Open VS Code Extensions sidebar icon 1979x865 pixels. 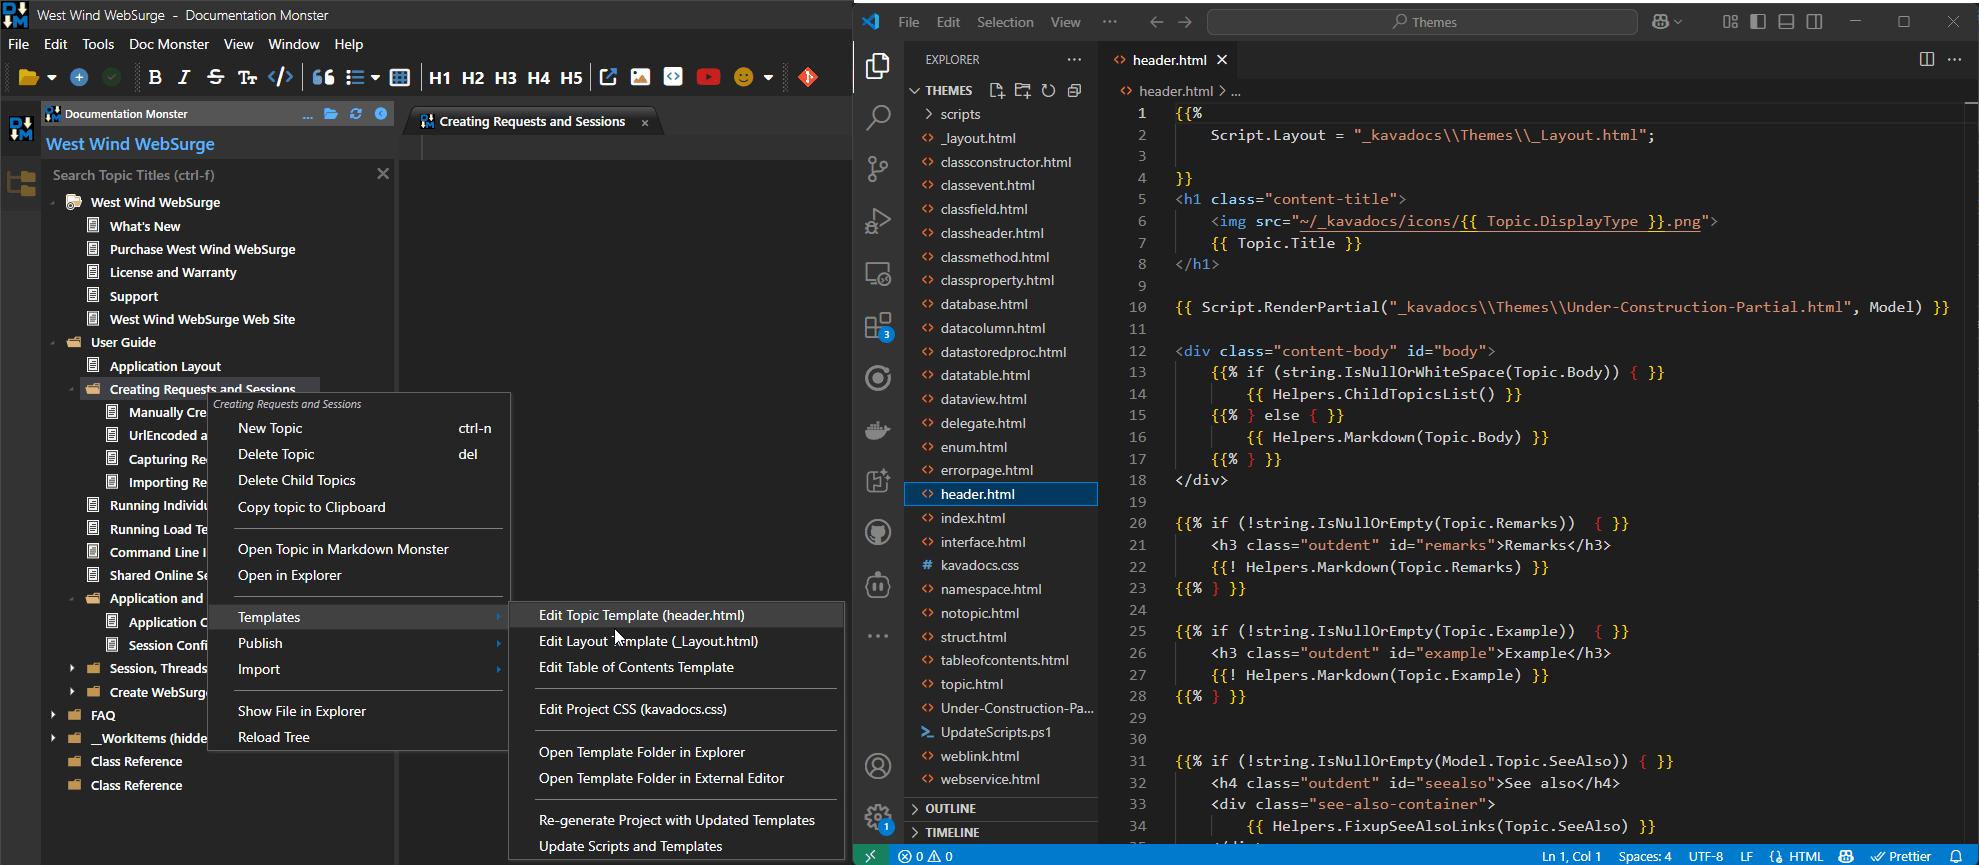[878, 326]
